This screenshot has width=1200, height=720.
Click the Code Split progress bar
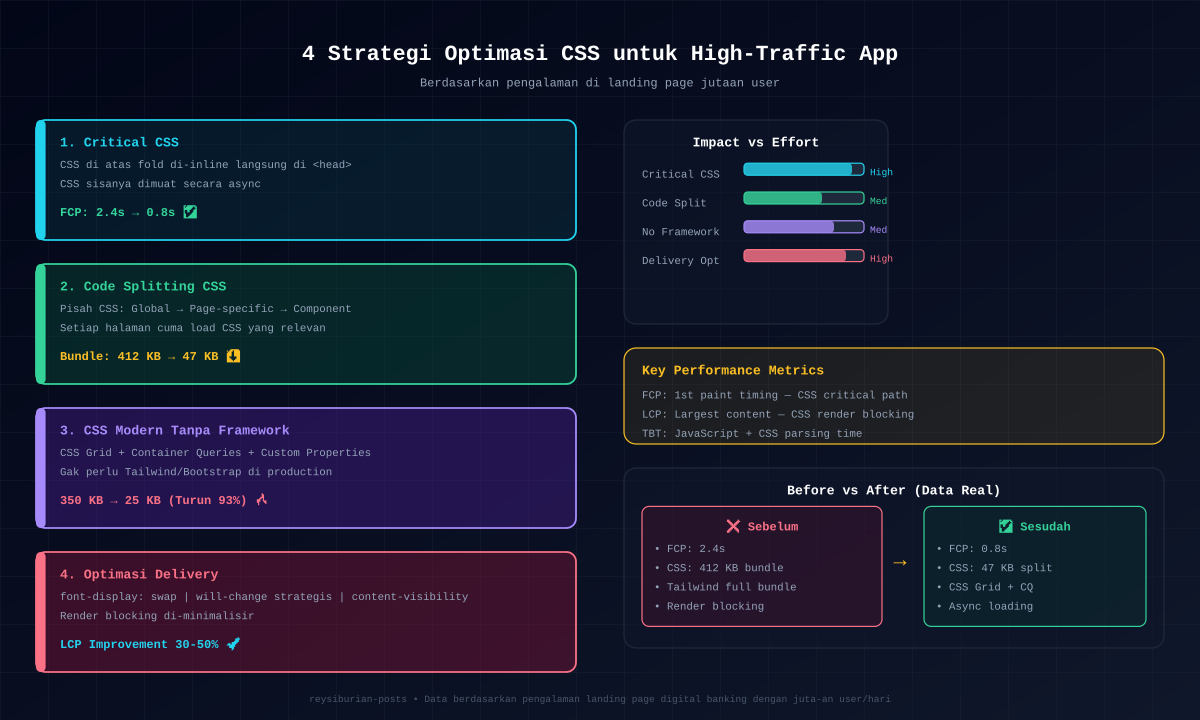[x=804, y=198]
